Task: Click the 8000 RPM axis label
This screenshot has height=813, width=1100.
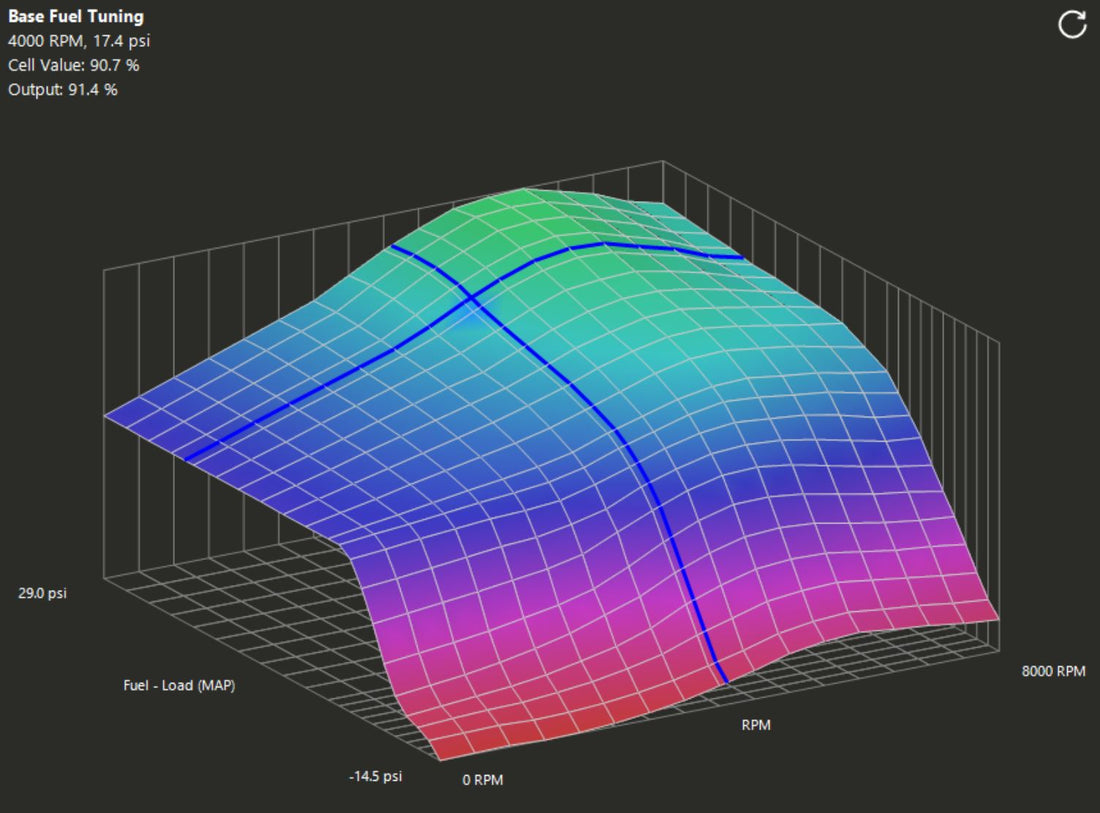Action: point(1053,671)
